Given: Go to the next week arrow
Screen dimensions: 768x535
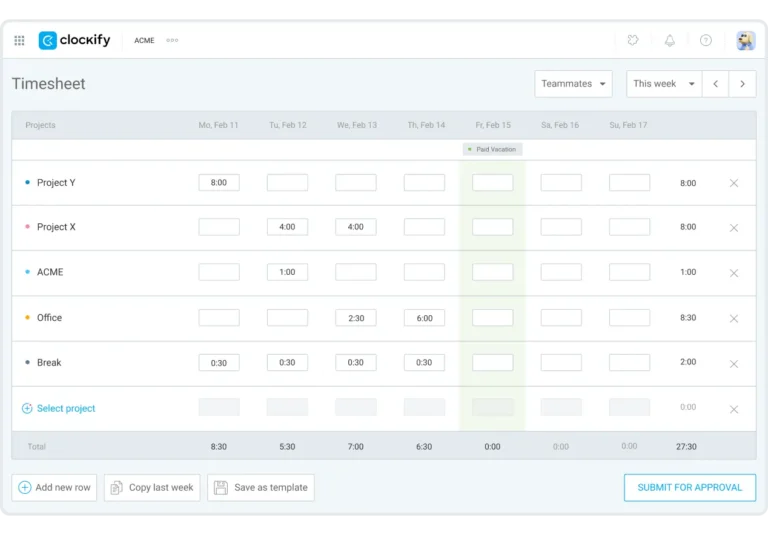Looking at the screenshot, I should 743,84.
